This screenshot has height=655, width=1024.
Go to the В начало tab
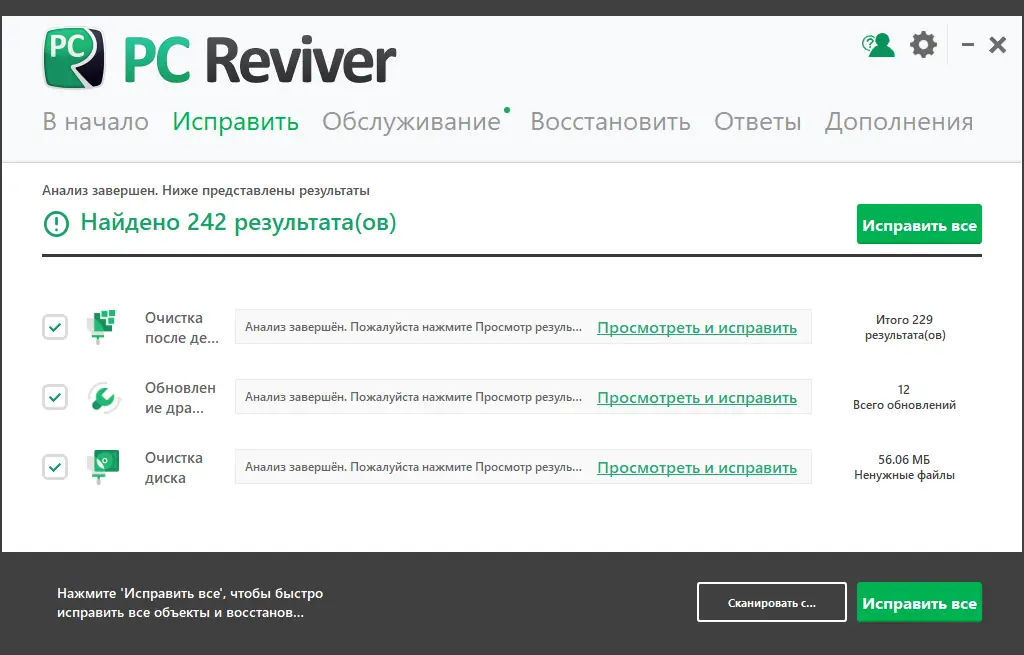(x=95, y=121)
